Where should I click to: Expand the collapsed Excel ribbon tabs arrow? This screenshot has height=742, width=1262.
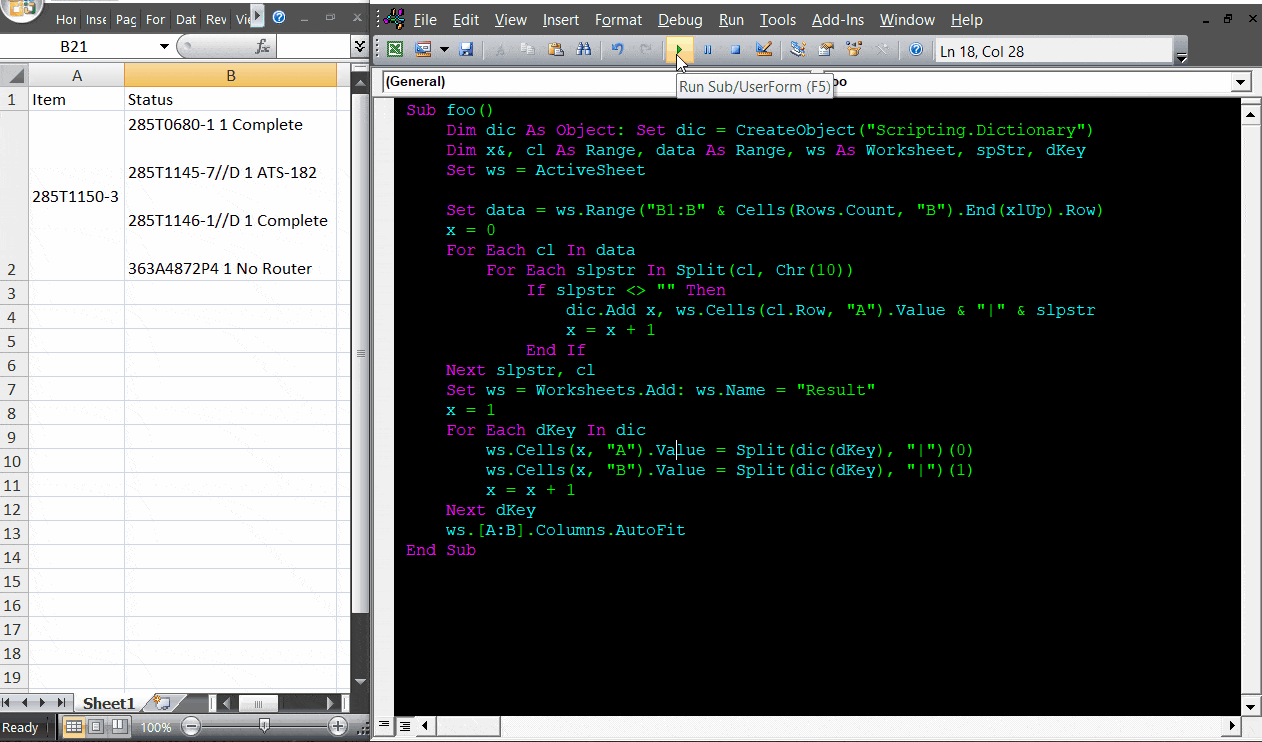point(257,17)
